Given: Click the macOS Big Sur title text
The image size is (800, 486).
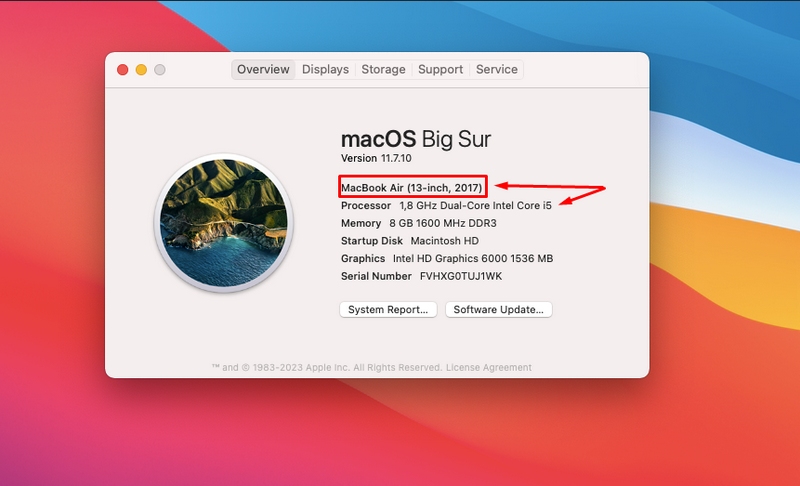Looking at the screenshot, I should pos(415,138).
